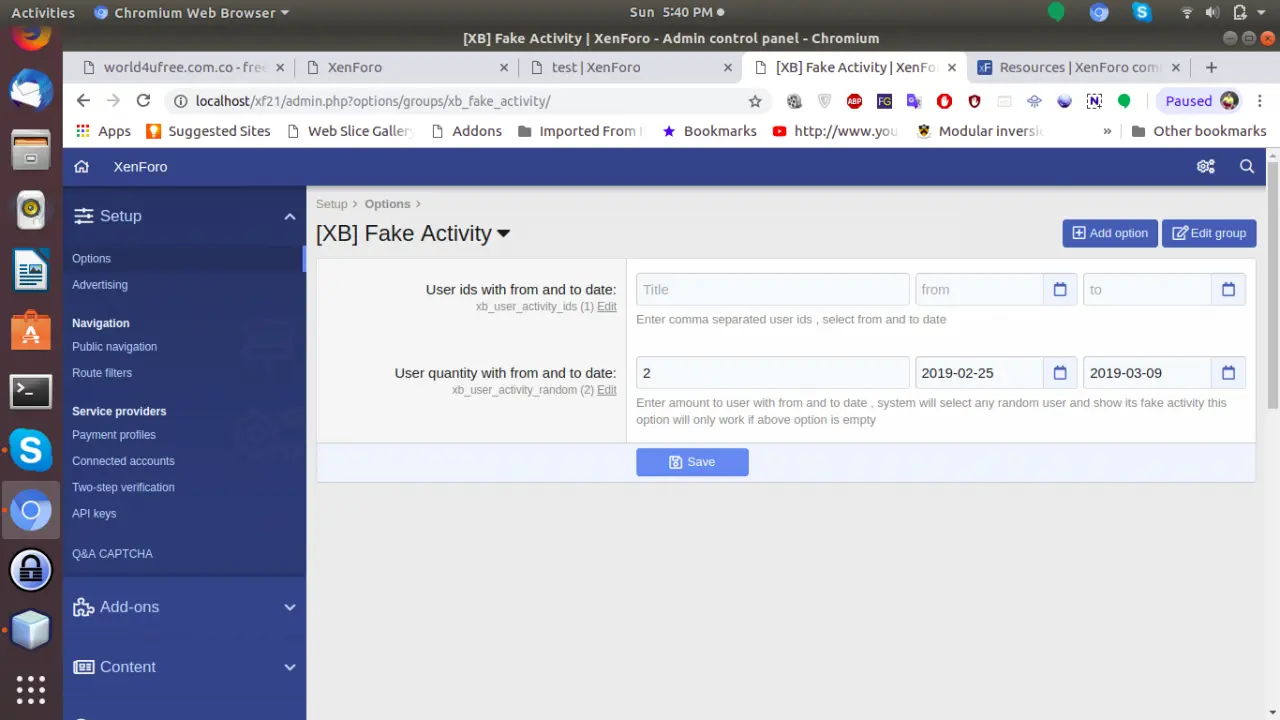Expand the Content sidebar section
Screen dimensions: 1280x720
coord(289,667)
